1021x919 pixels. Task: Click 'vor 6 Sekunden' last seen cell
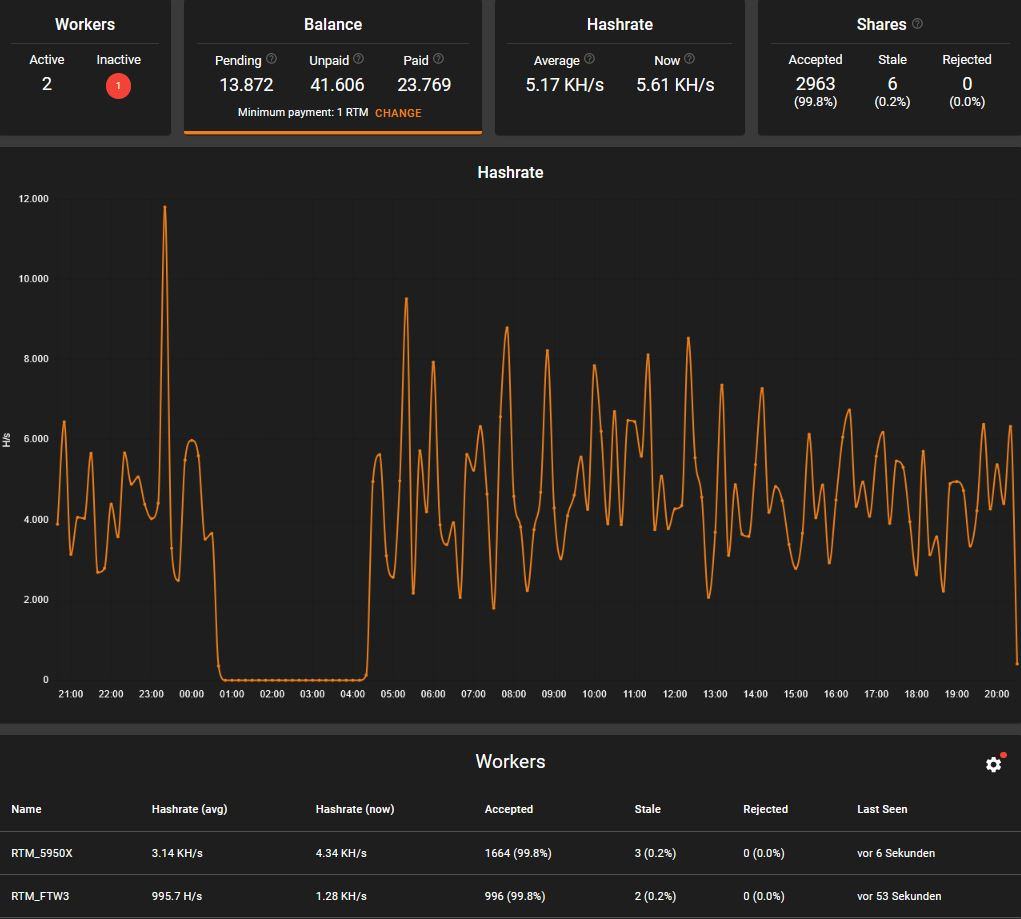(x=896, y=853)
